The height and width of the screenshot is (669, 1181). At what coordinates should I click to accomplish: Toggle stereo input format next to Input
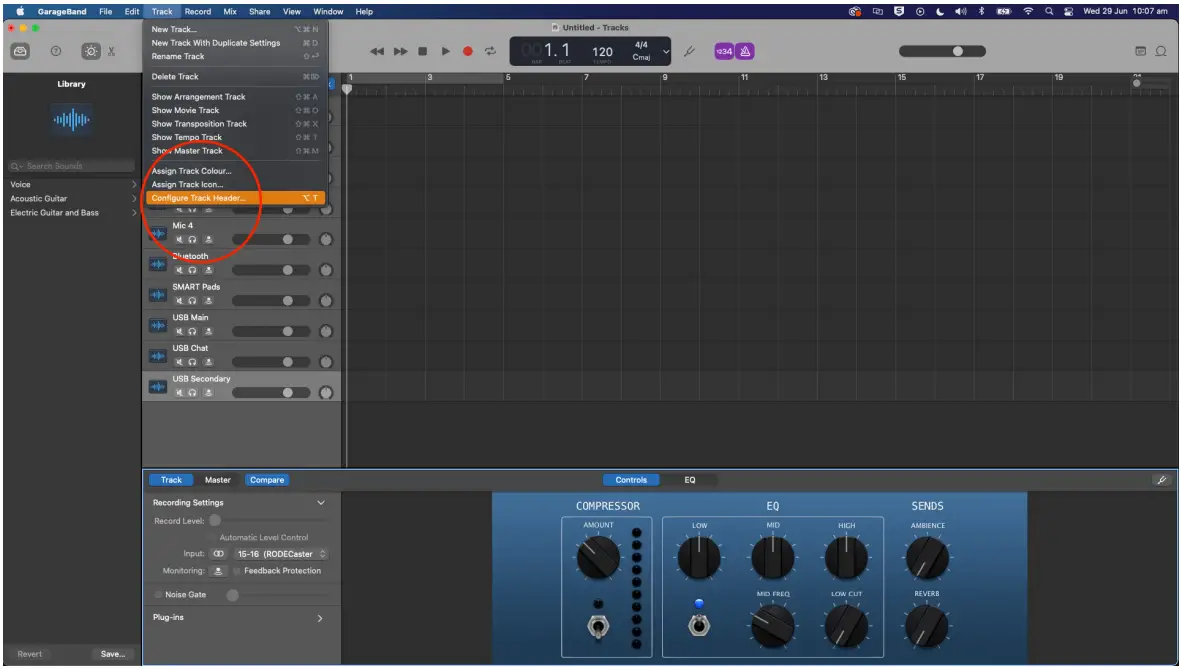click(x=219, y=554)
